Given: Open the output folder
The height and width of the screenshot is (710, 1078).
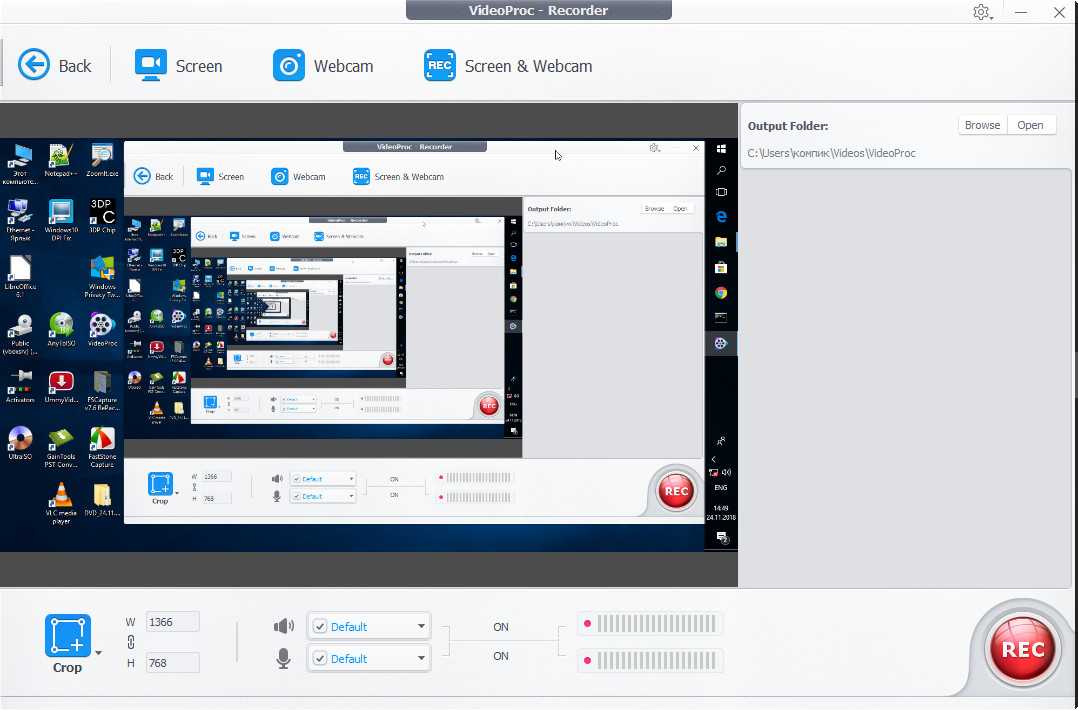Looking at the screenshot, I should (x=1030, y=125).
